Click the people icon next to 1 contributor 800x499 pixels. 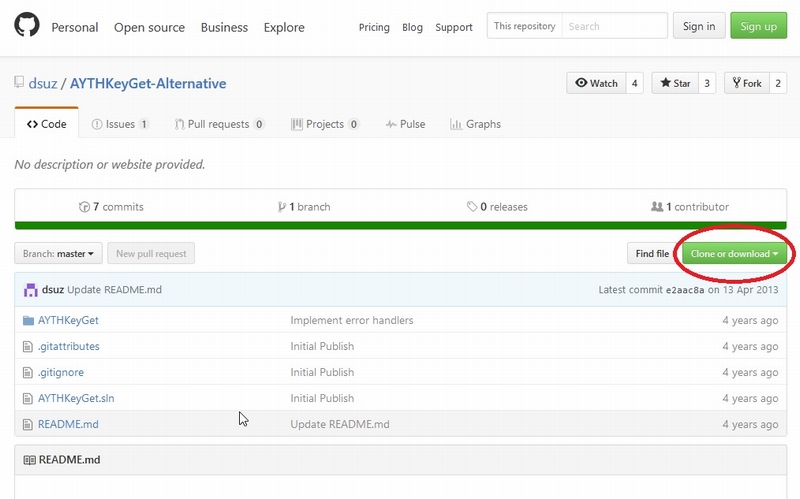[x=657, y=207]
